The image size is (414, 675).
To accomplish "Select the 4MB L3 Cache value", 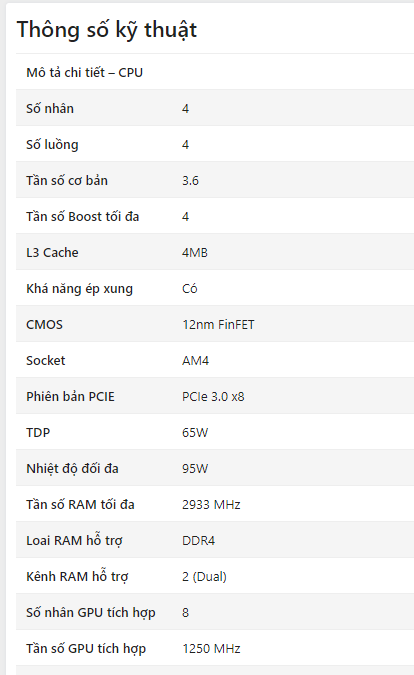I will pyautogui.click(x=195, y=253).
